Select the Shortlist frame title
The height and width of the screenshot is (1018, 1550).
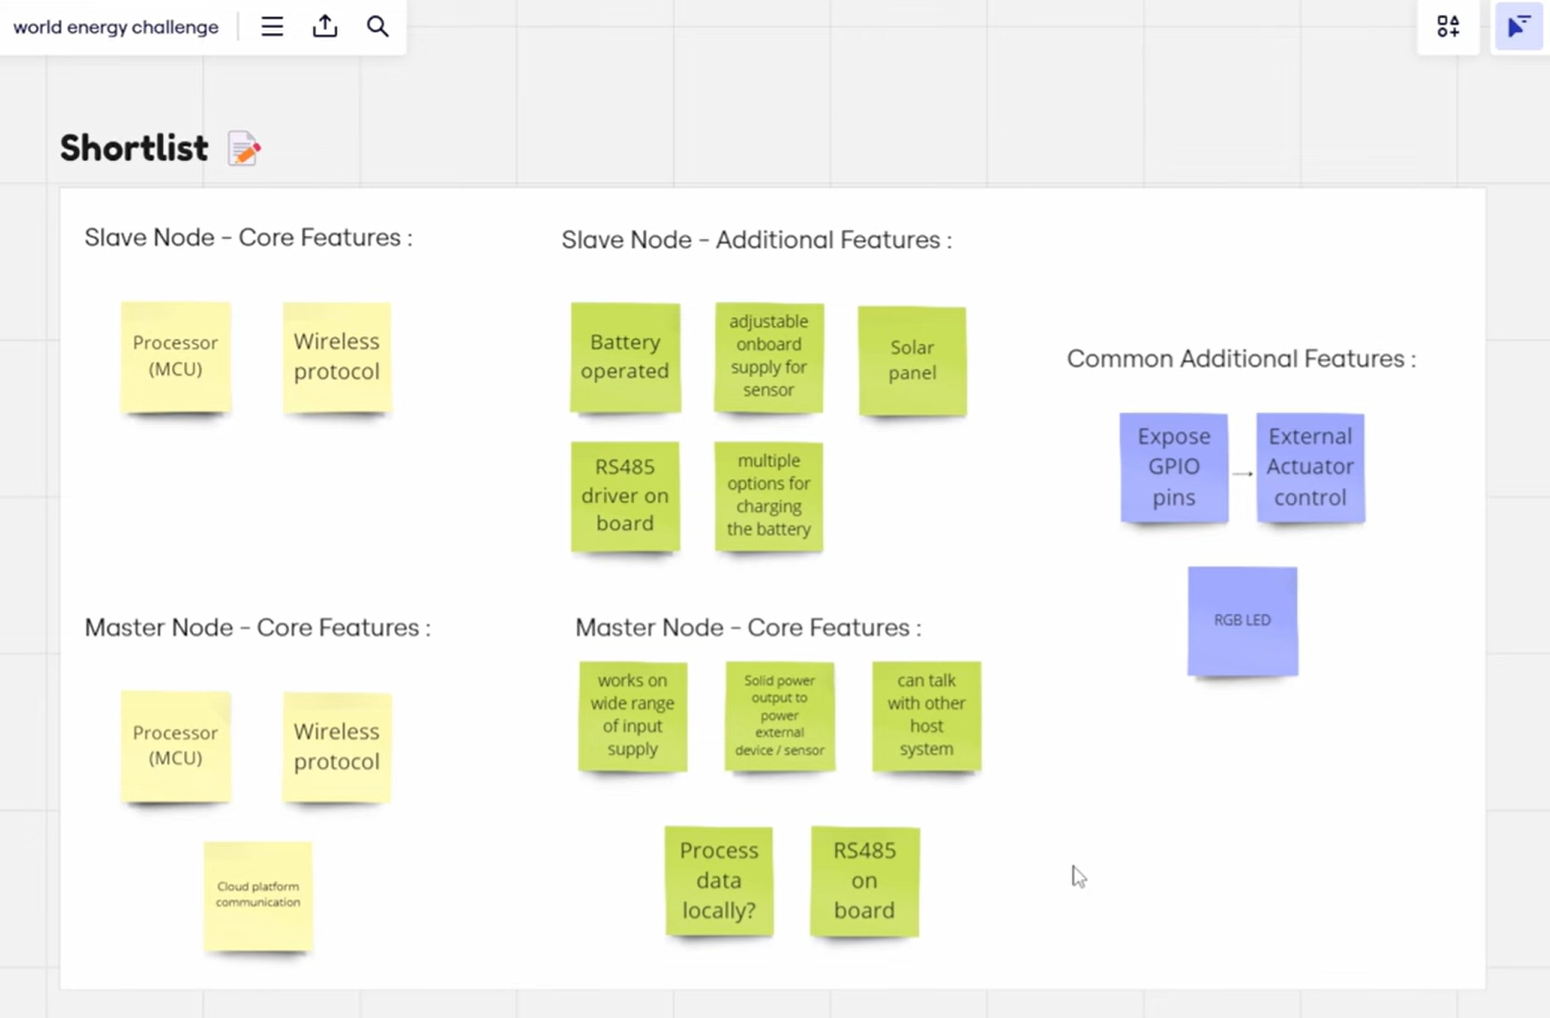pyautogui.click(x=134, y=148)
